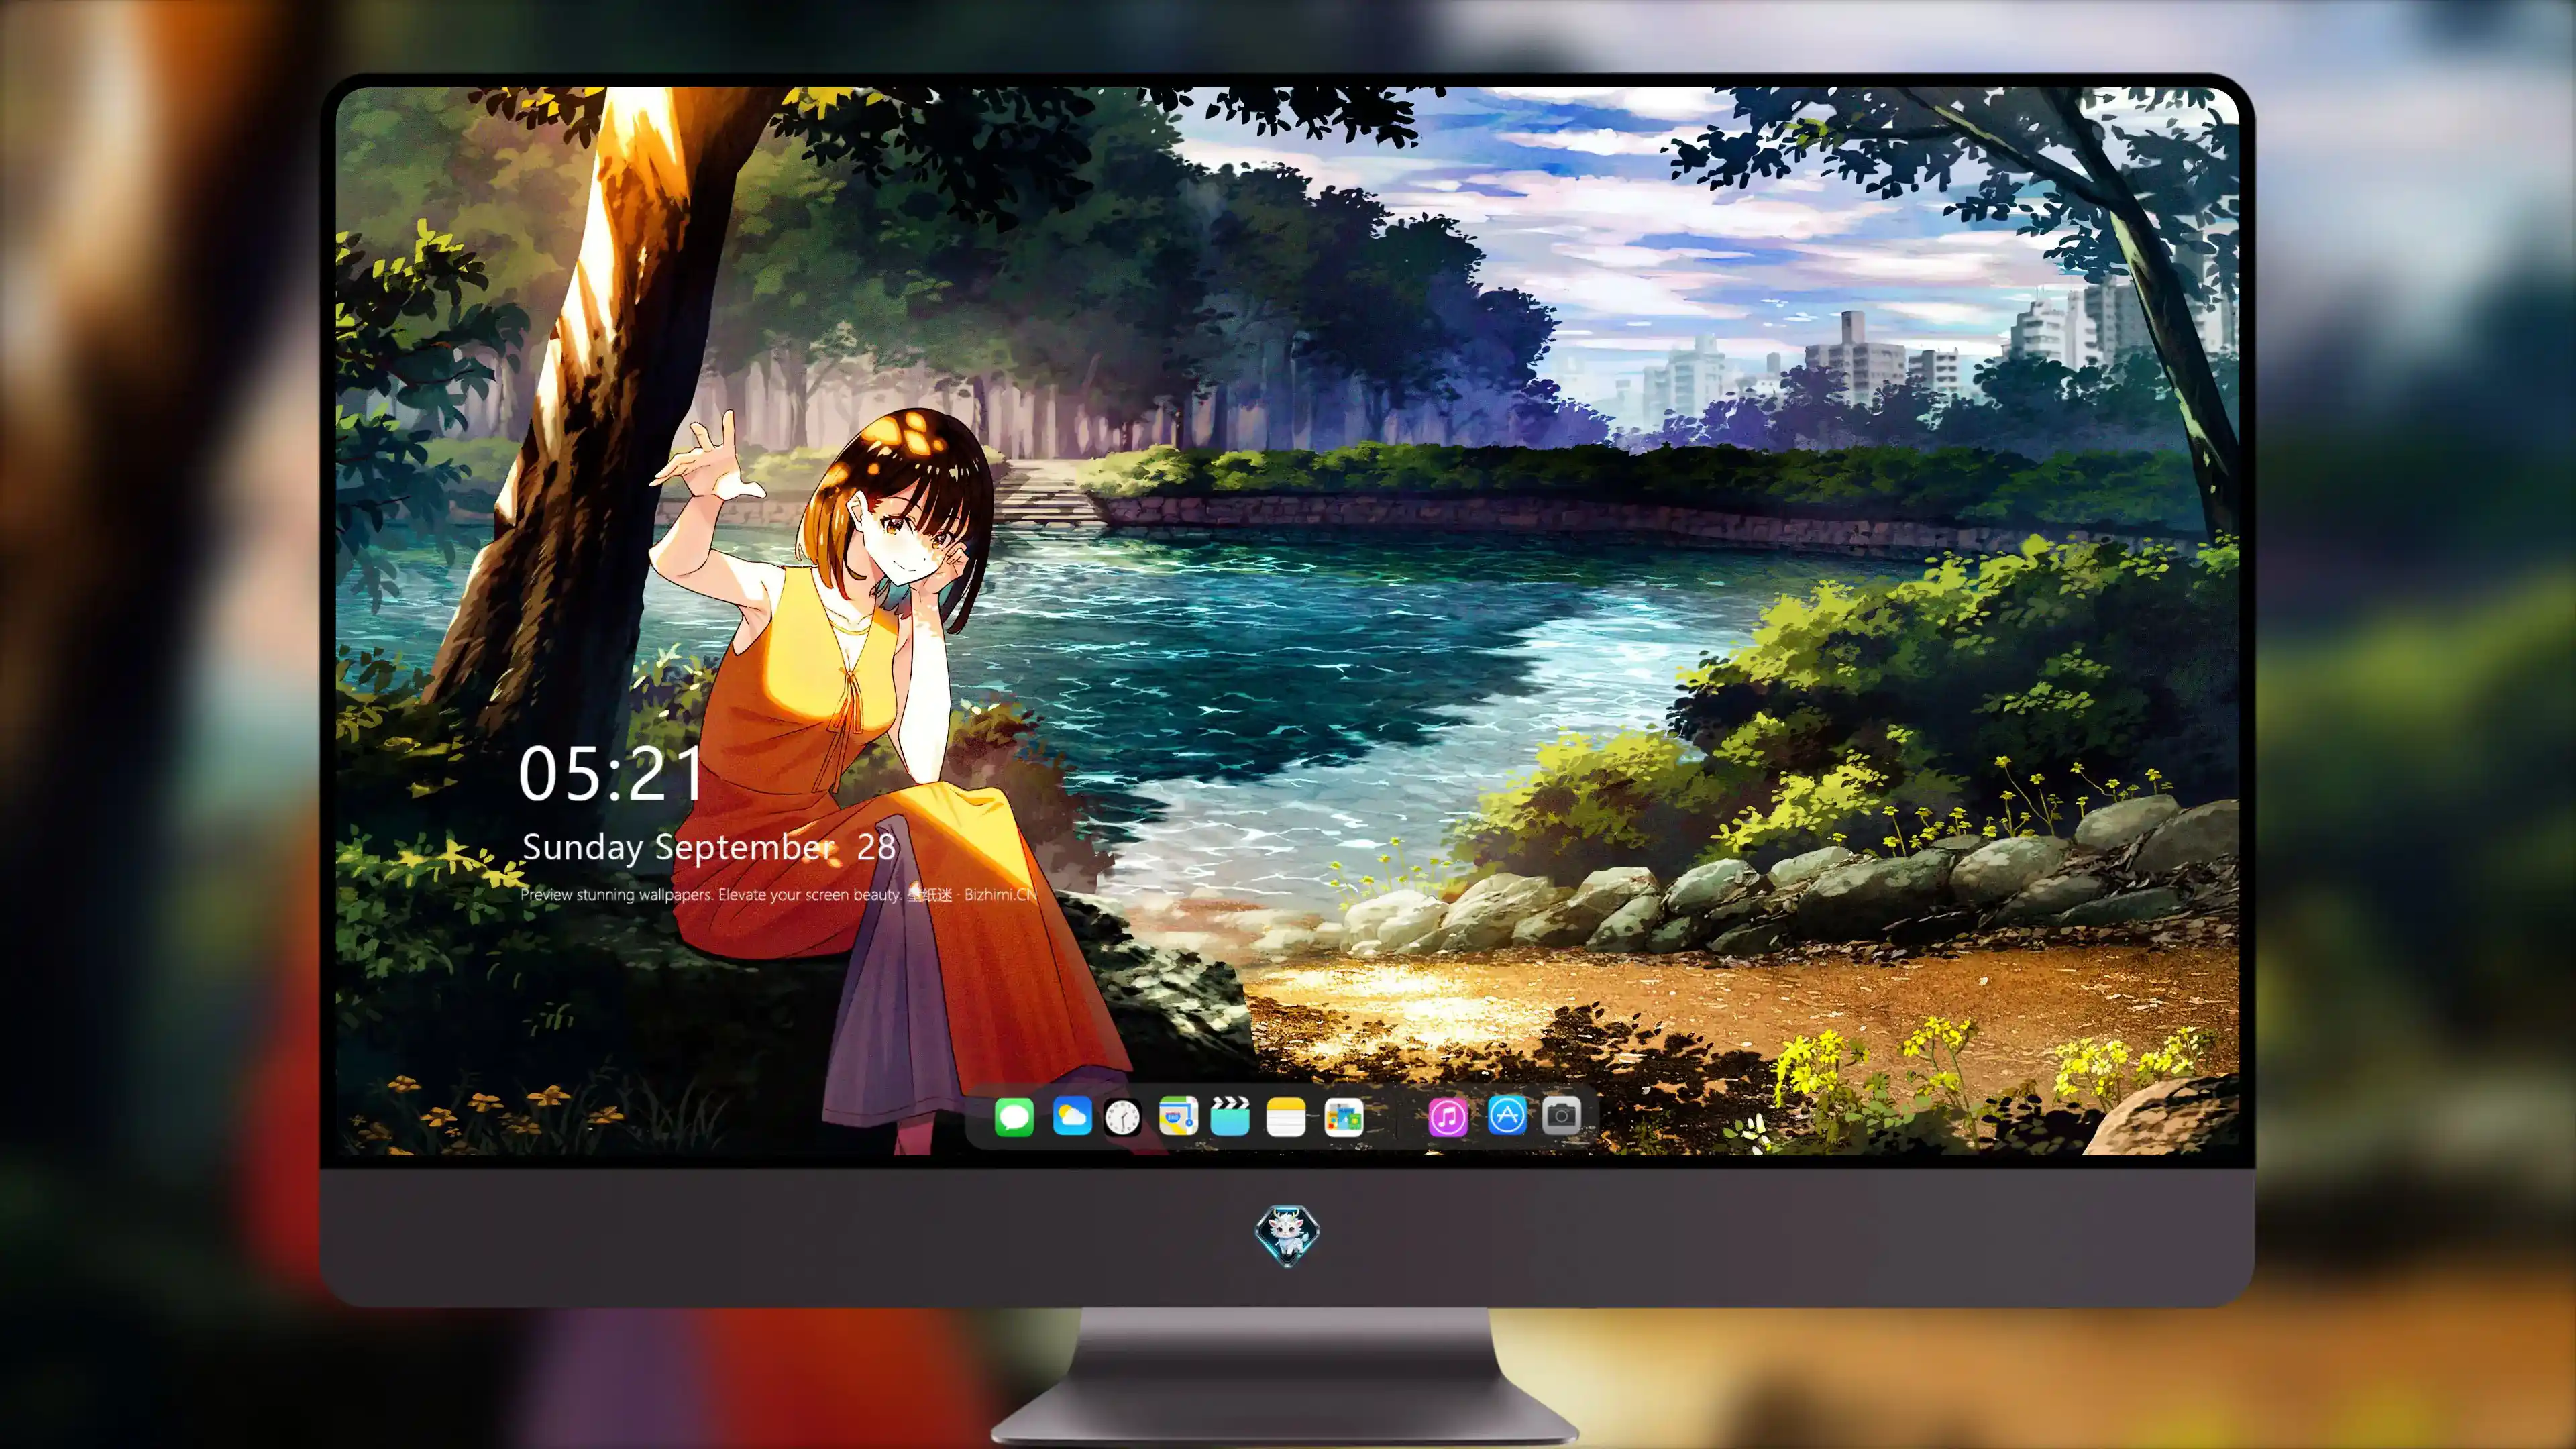Open the green Messages app in the dock
The width and height of the screenshot is (2576, 1449).
point(1014,1117)
